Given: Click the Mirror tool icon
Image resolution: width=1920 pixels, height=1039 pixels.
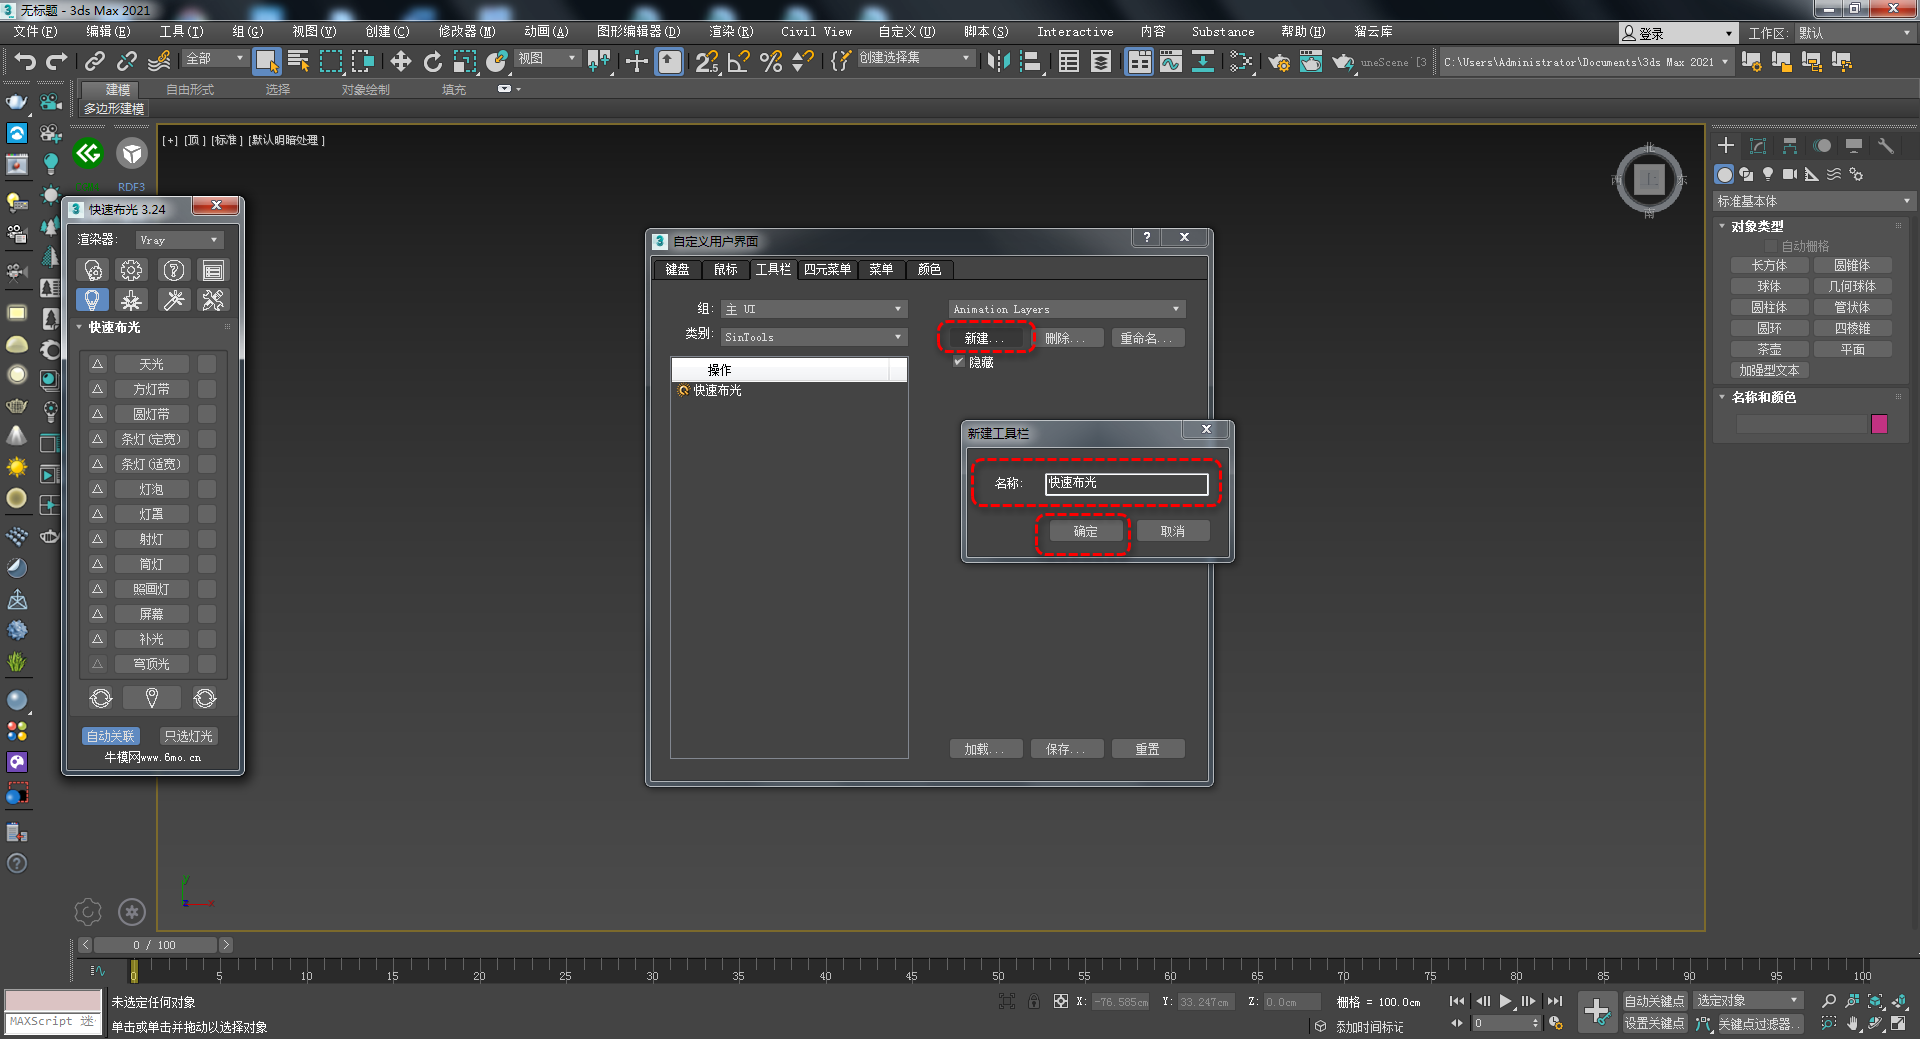Looking at the screenshot, I should (998, 62).
